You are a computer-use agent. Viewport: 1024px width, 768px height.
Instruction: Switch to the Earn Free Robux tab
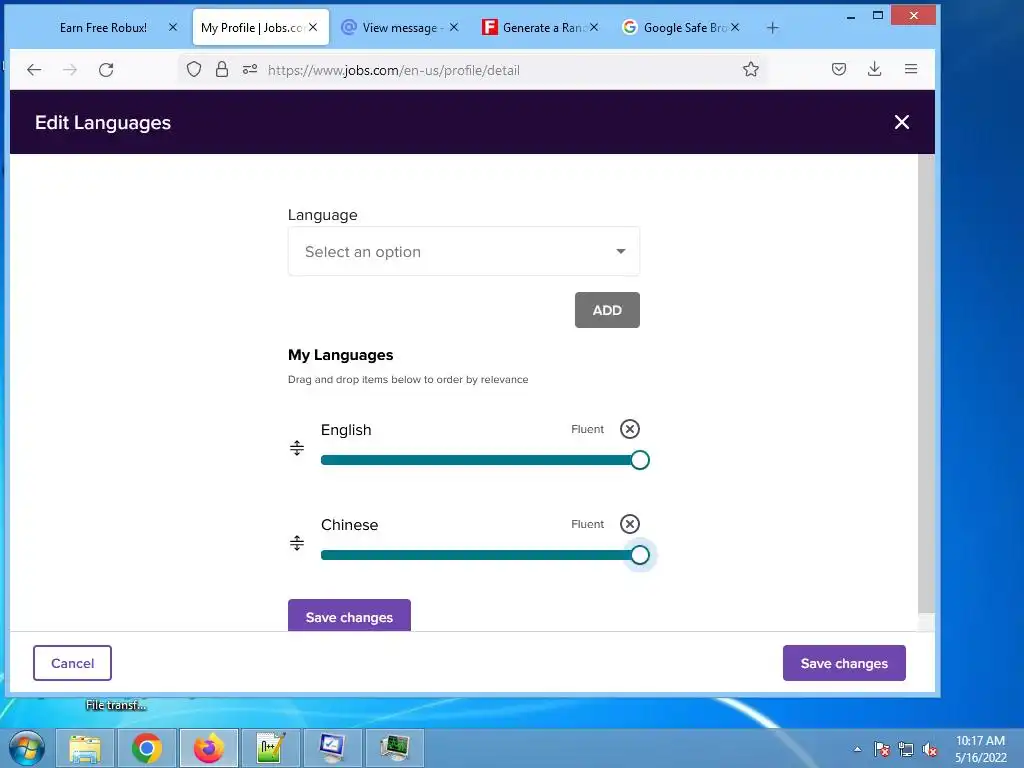pyautogui.click(x=103, y=27)
